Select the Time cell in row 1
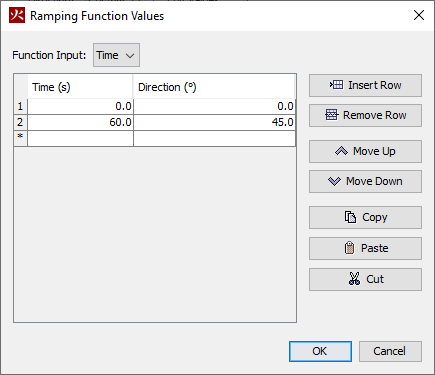 pos(80,106)
